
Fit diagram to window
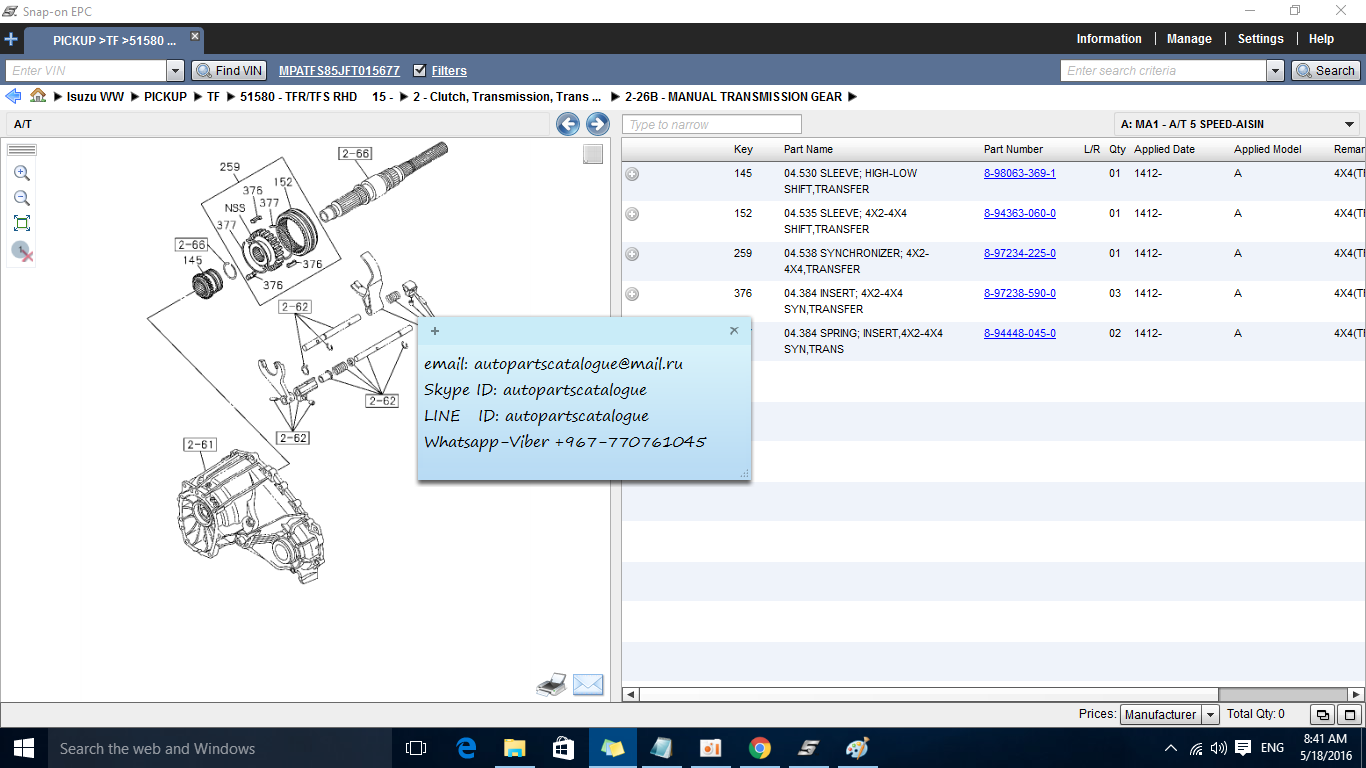(x=22, y=223)
